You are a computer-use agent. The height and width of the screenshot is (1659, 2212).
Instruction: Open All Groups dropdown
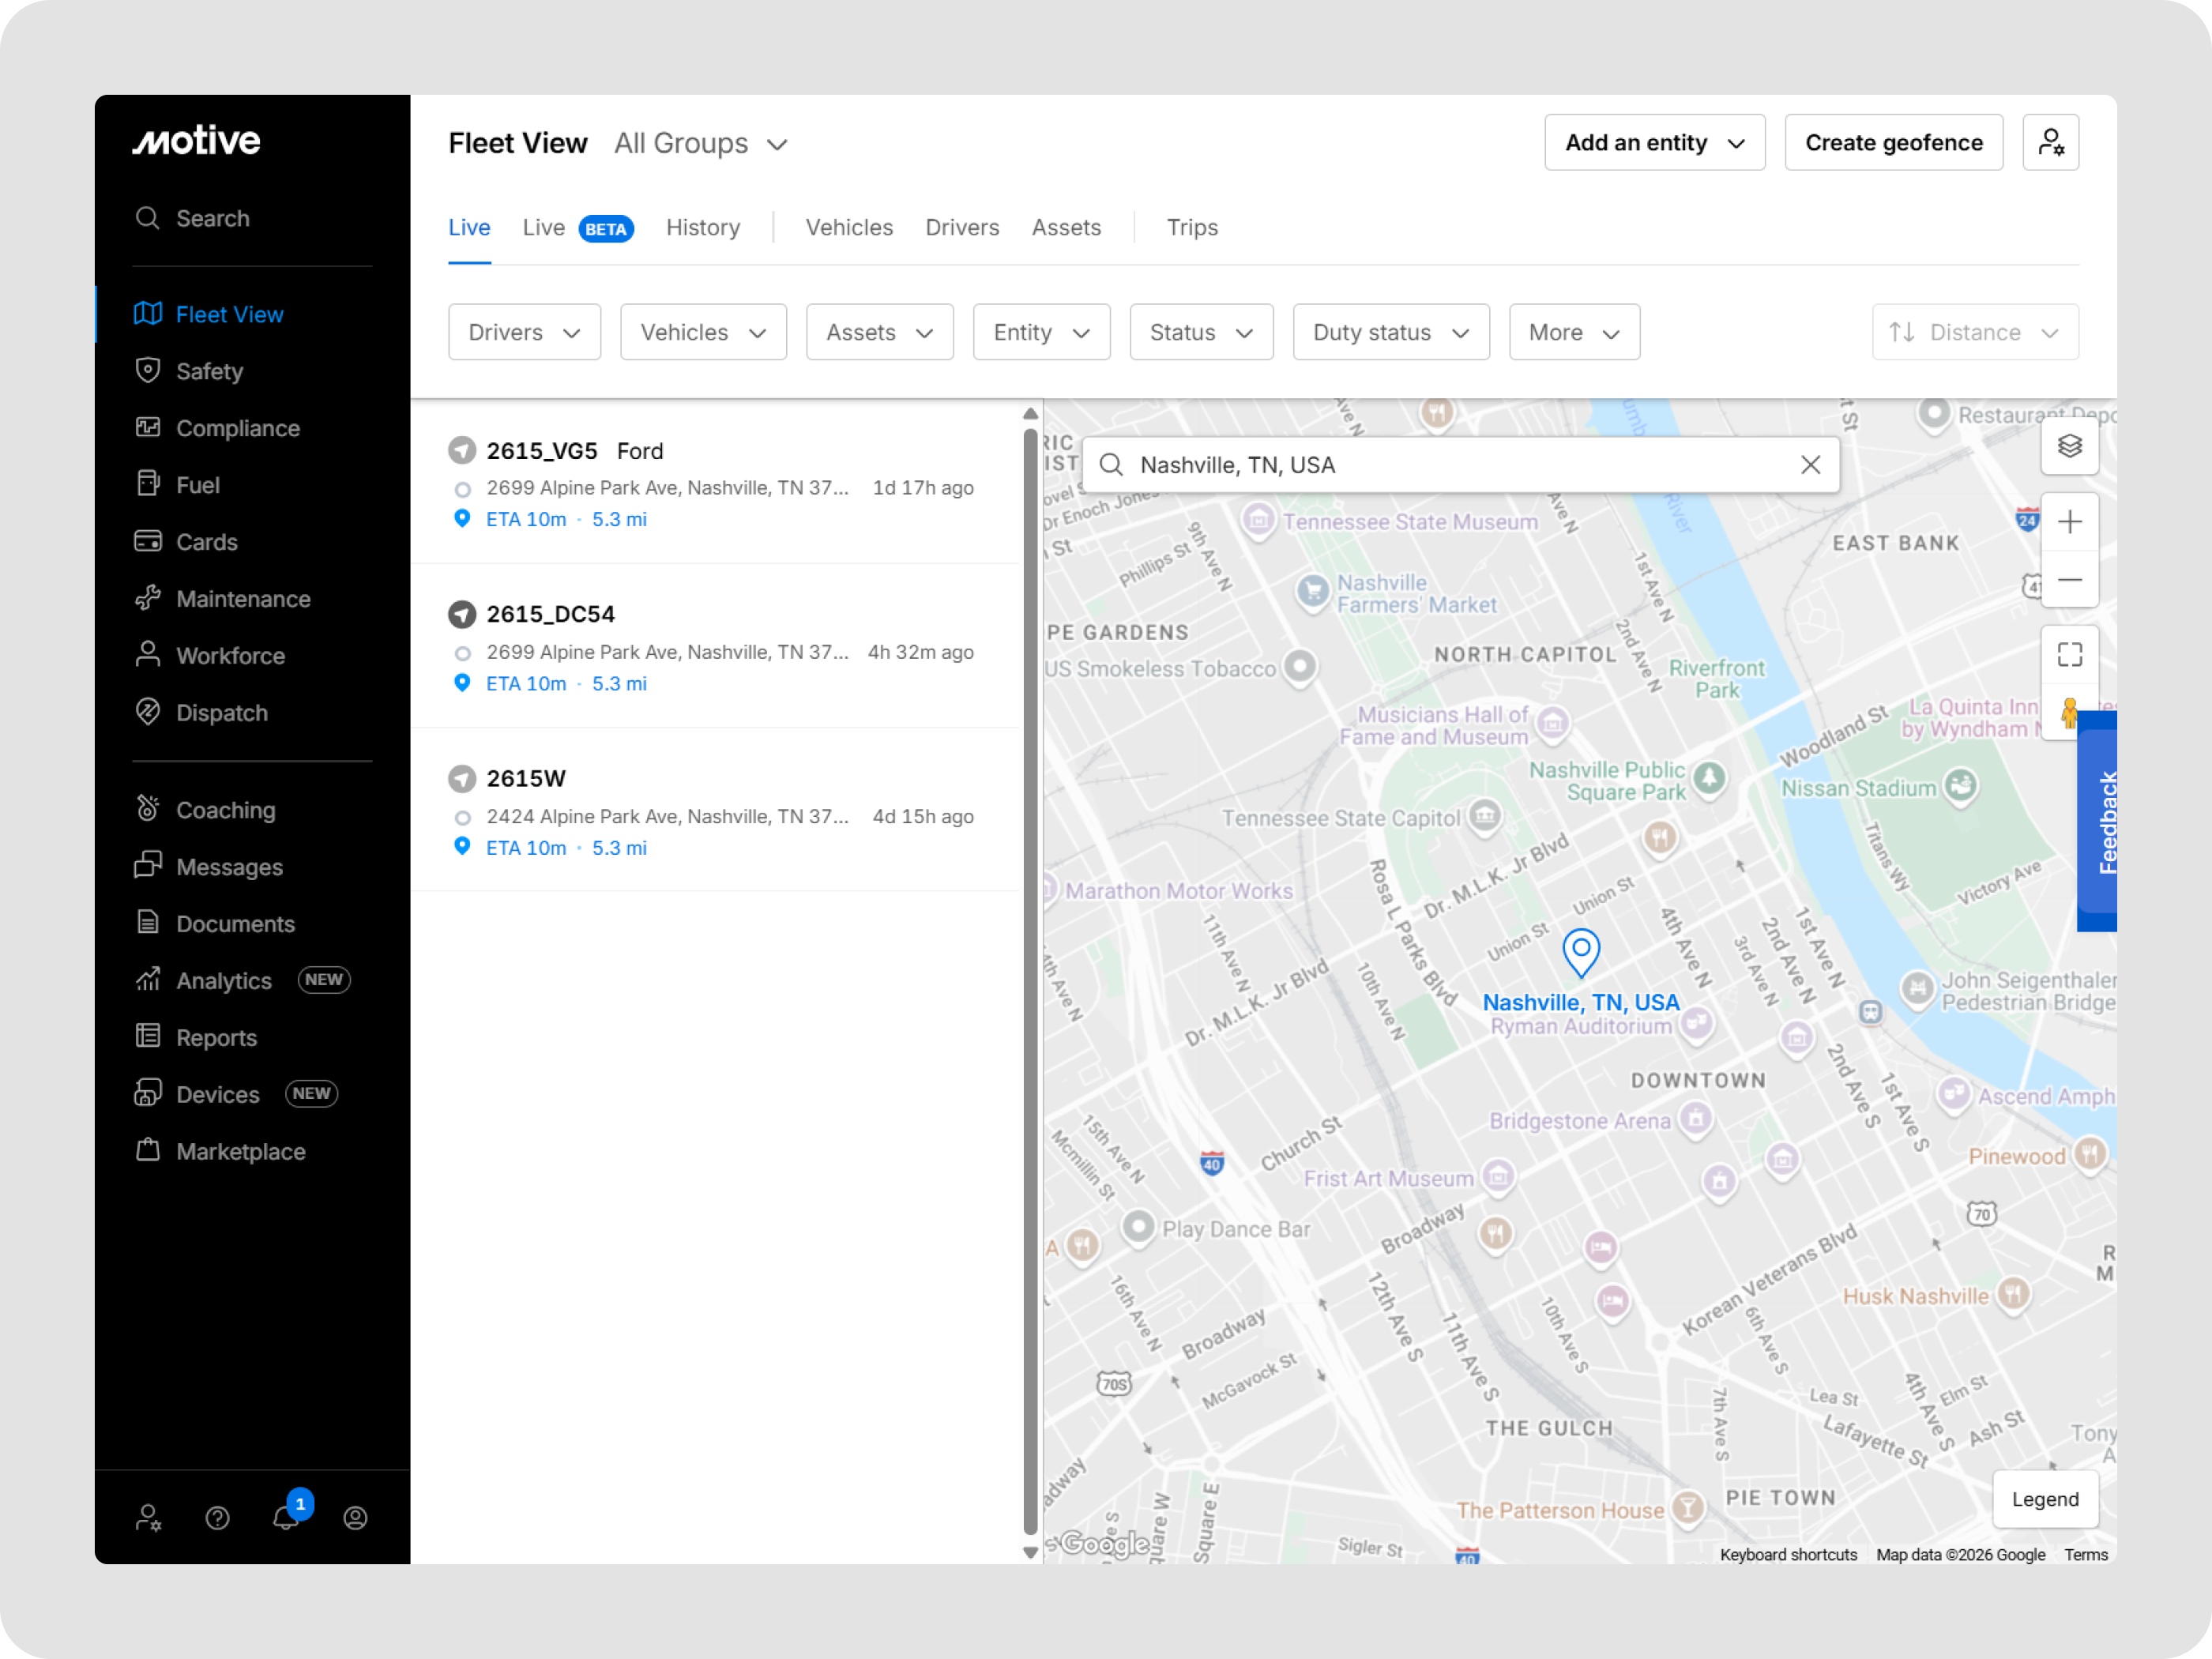pos(701,144)
